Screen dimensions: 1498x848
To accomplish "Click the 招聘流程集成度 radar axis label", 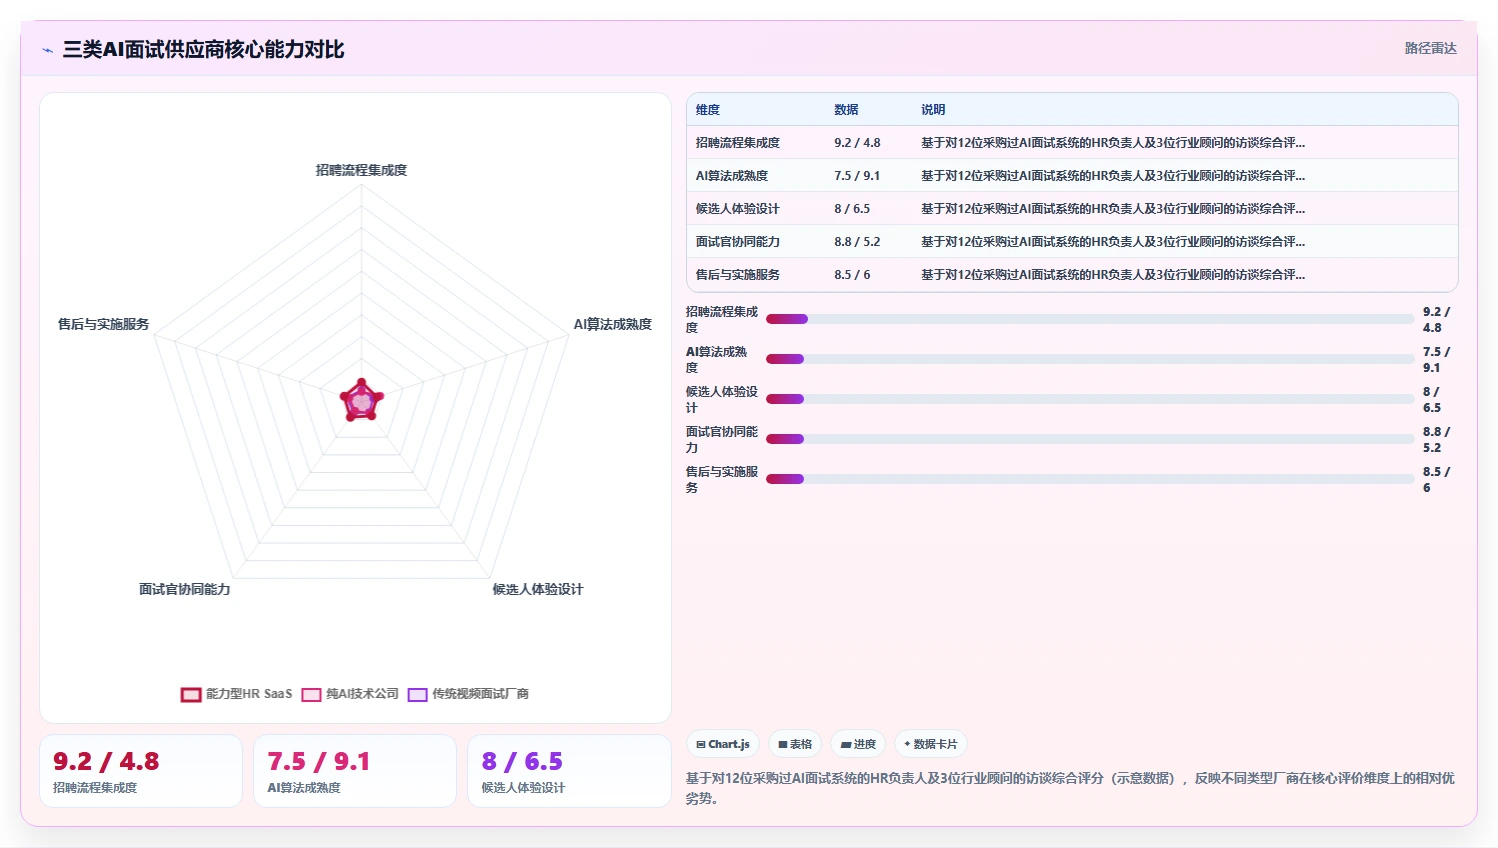I will [361, 170].
